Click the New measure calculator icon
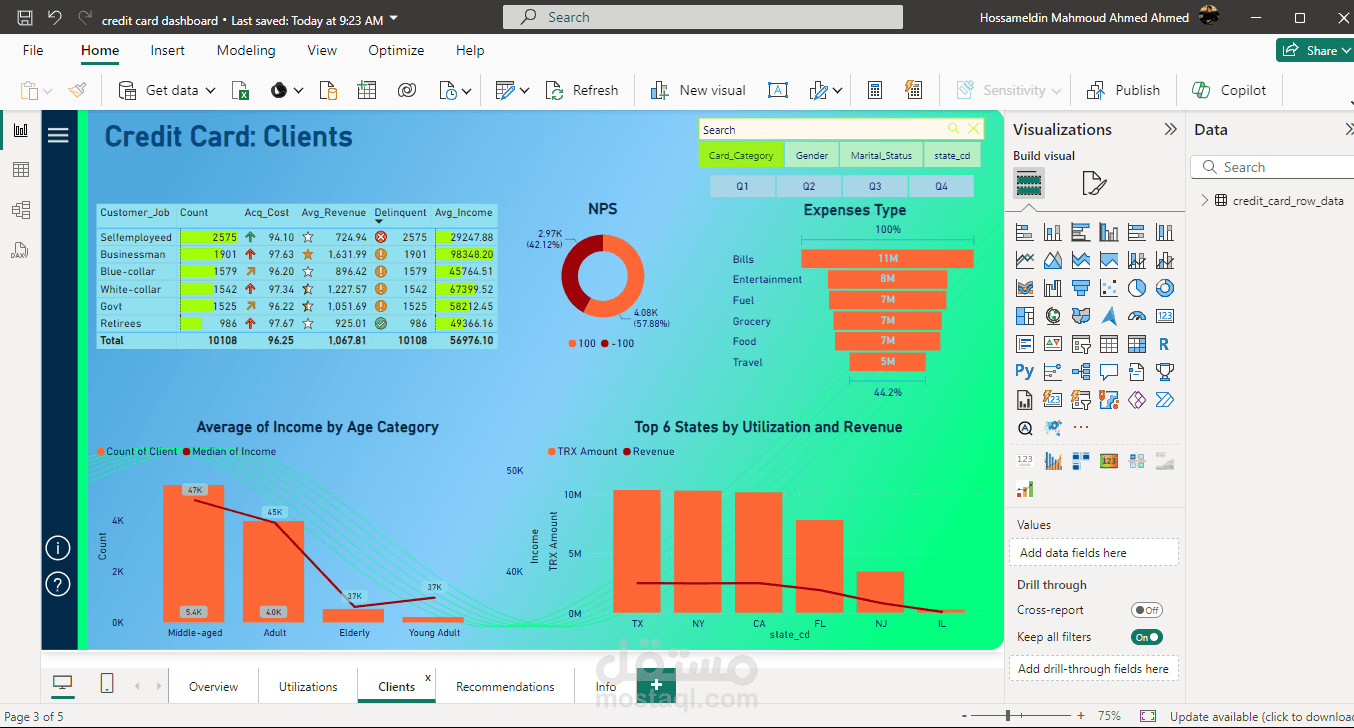The image size is (1354, 728). pos(875,91)
